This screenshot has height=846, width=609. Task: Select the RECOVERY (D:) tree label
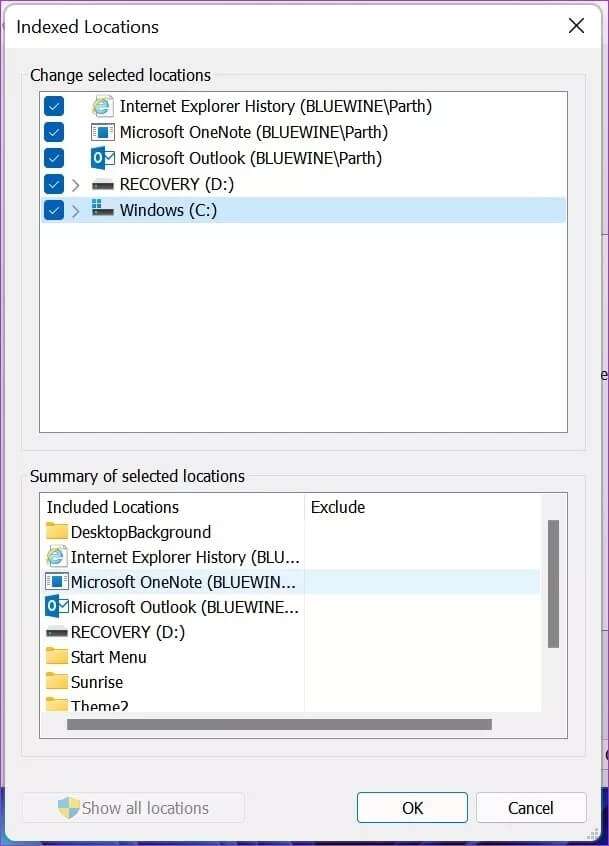[x=177, y=184]
